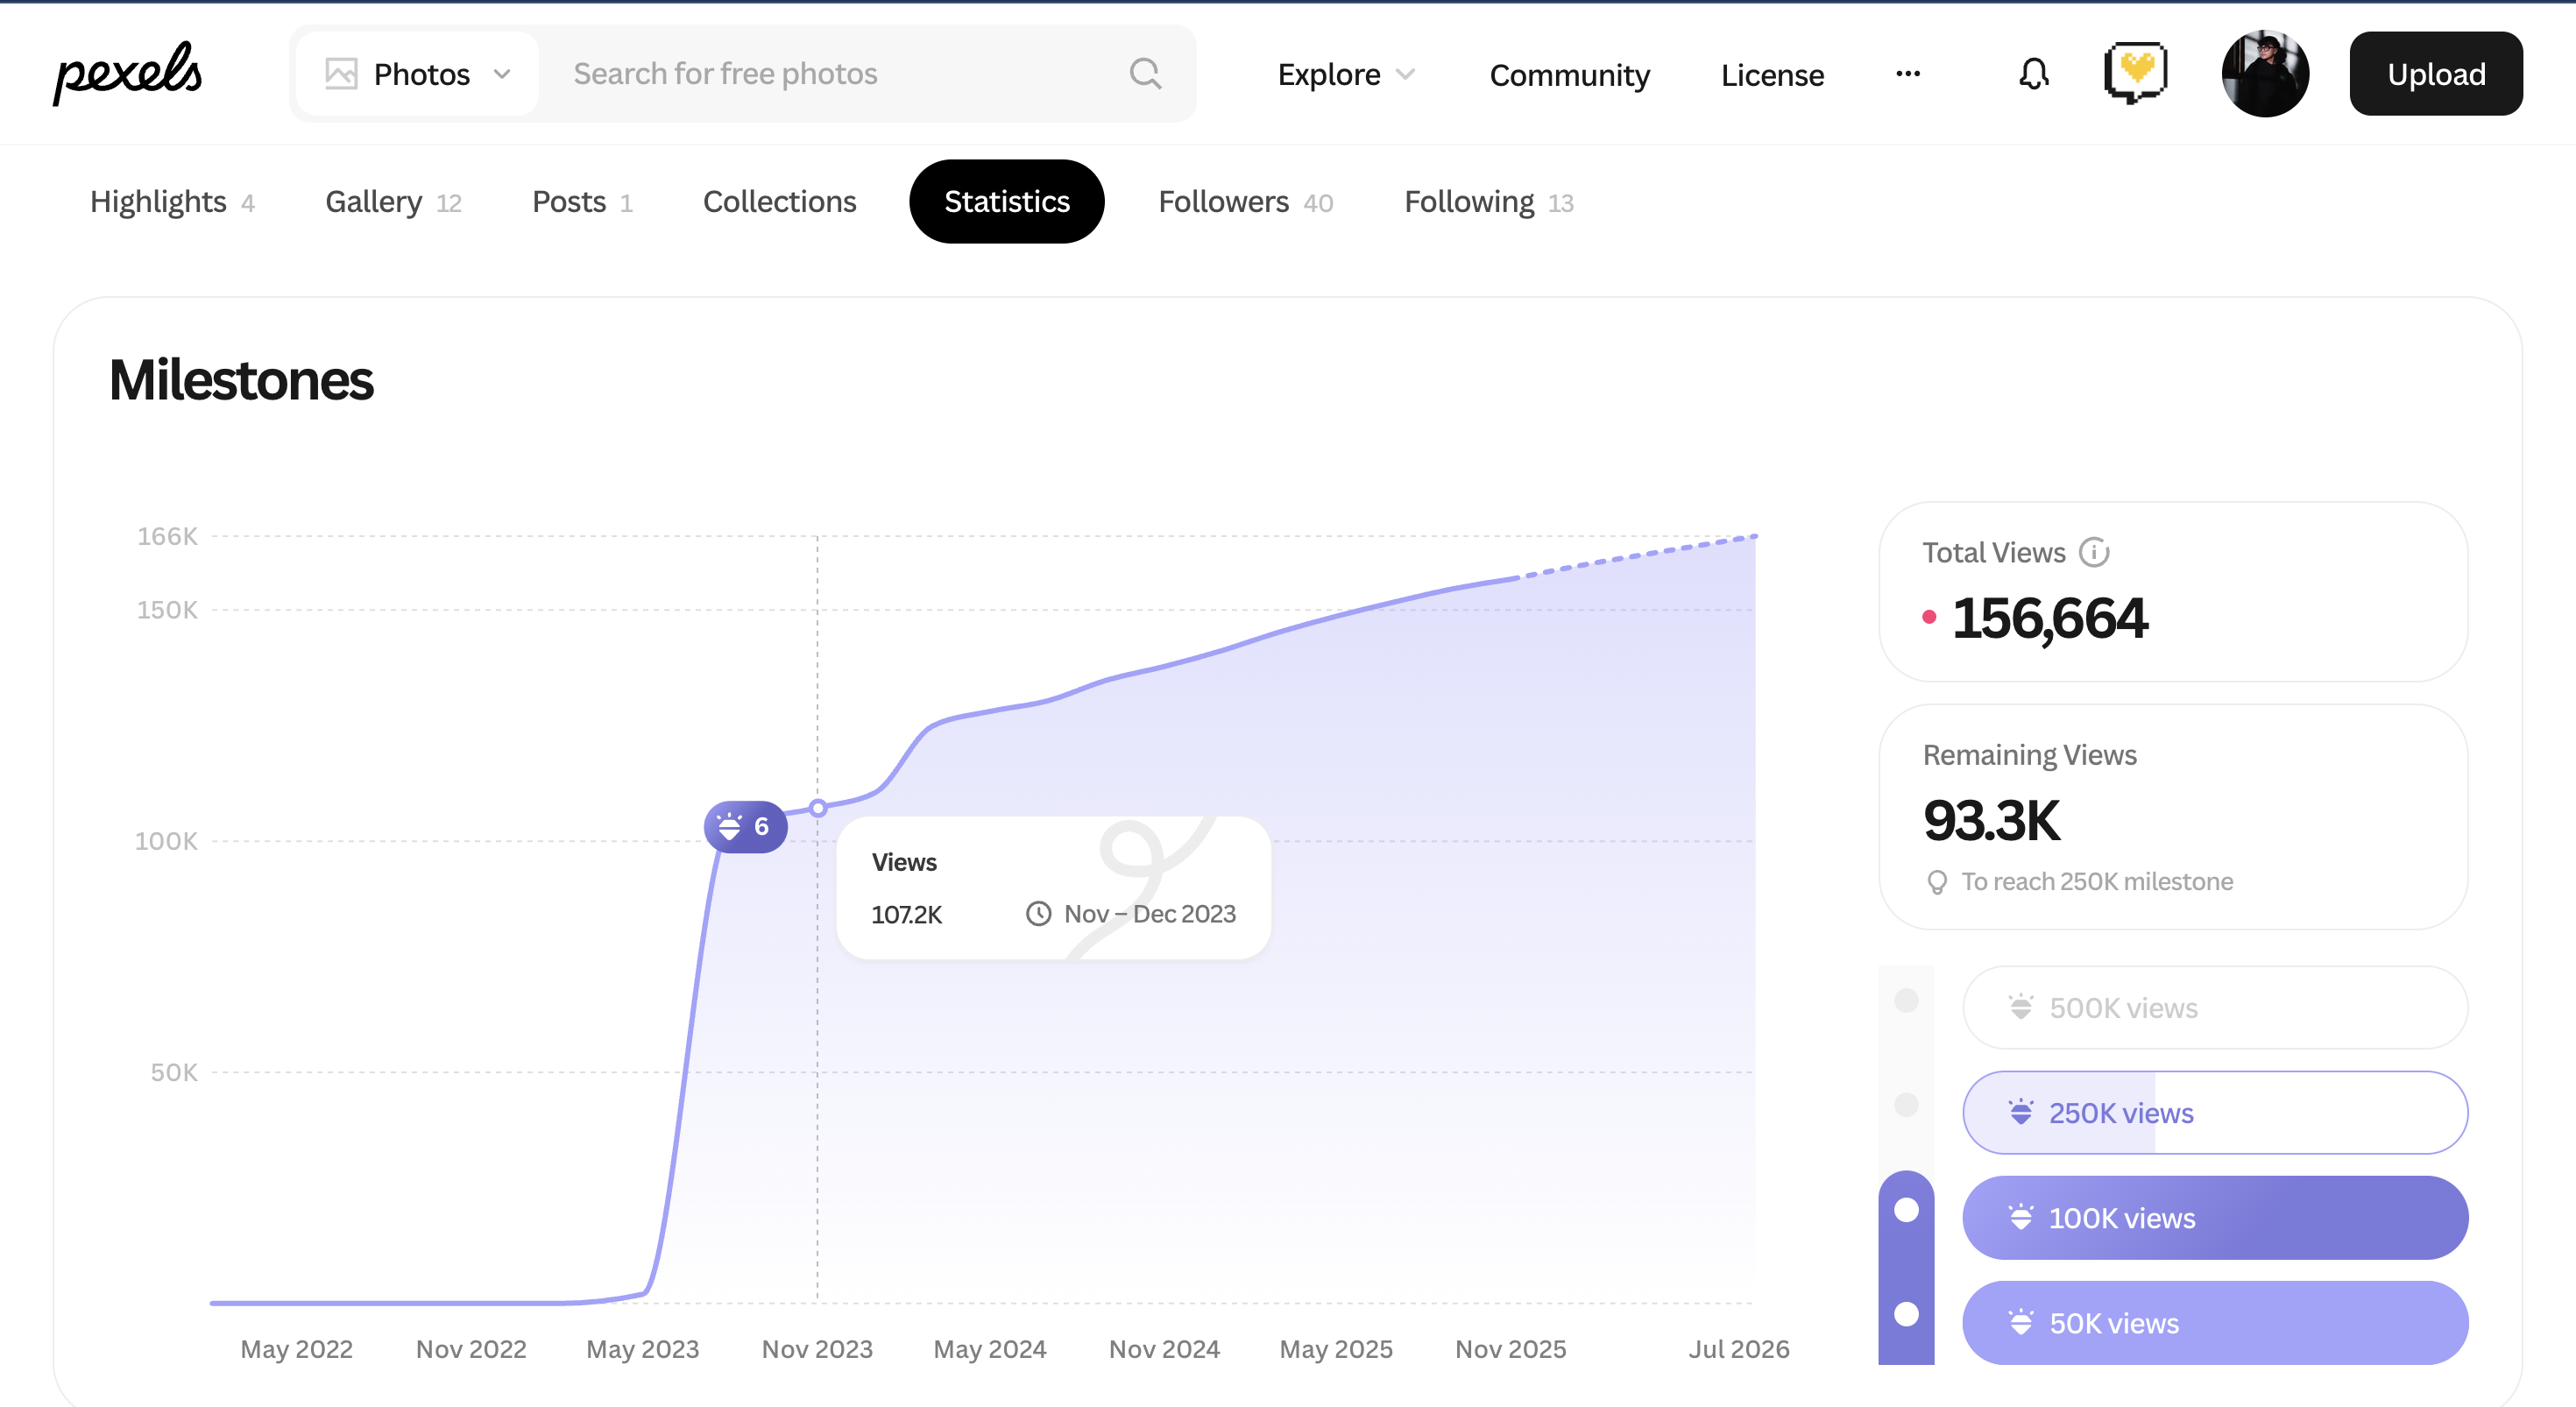Open the Community link
The height and width of the screenshot is (1407, 2576).
1569,75
